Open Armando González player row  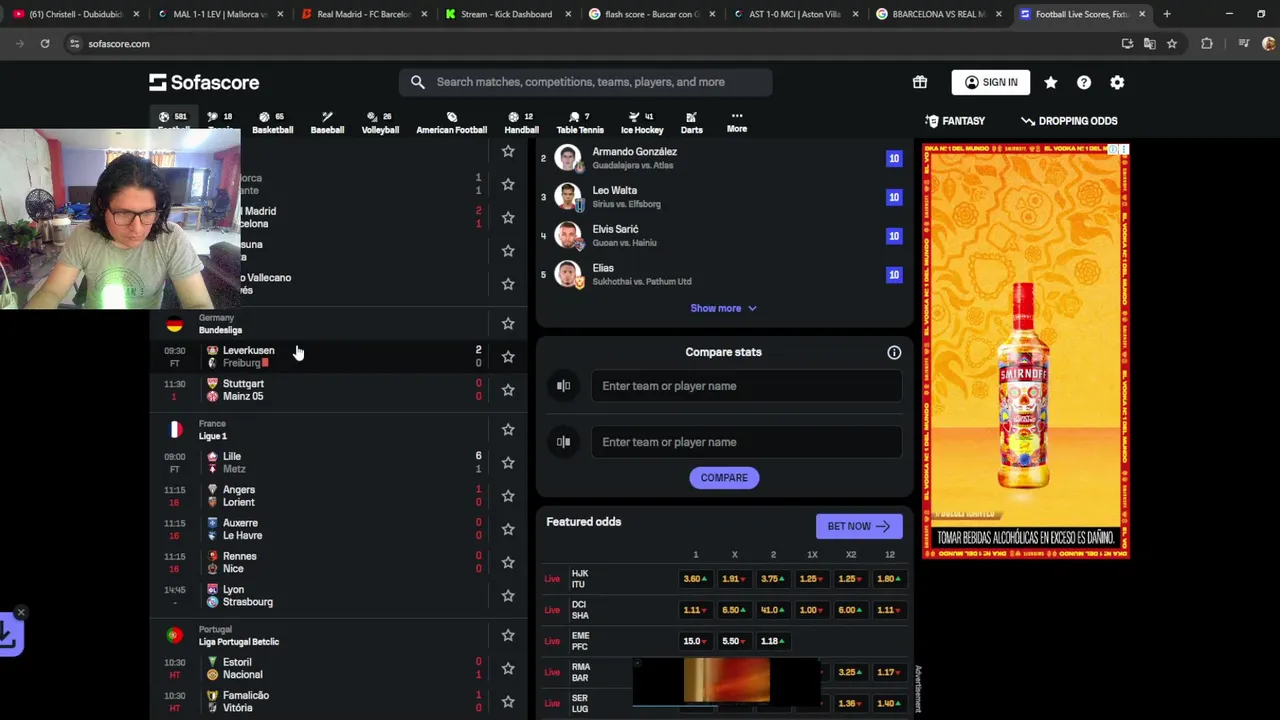coord(722,158)
